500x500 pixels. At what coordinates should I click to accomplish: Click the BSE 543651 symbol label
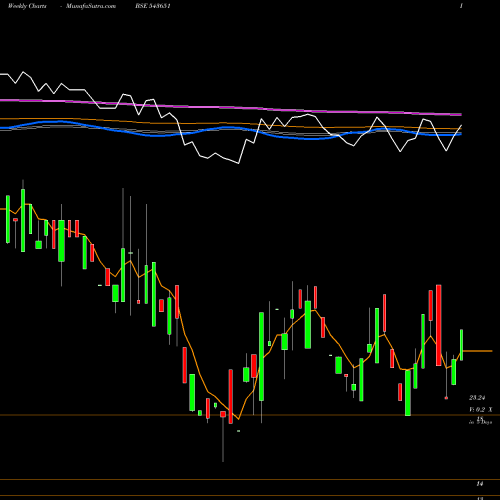point(153,6)
